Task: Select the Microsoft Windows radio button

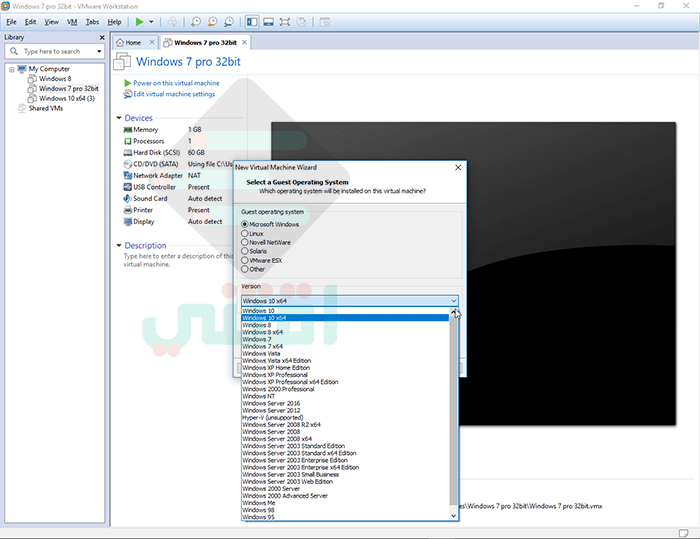Action: point(245,224)
